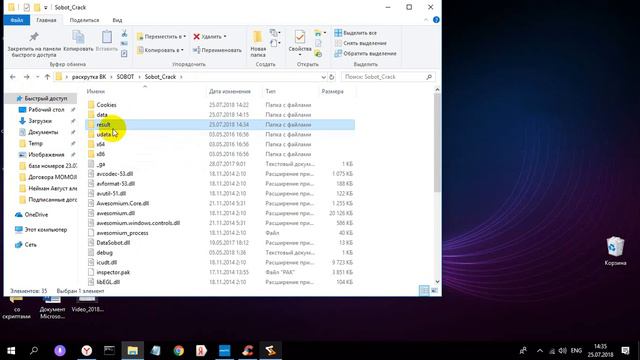Image resolution: width=640 pixels, height=360 pixels.
Task: Select the Awesomium.Core.dll file
Action: [122, 203]
